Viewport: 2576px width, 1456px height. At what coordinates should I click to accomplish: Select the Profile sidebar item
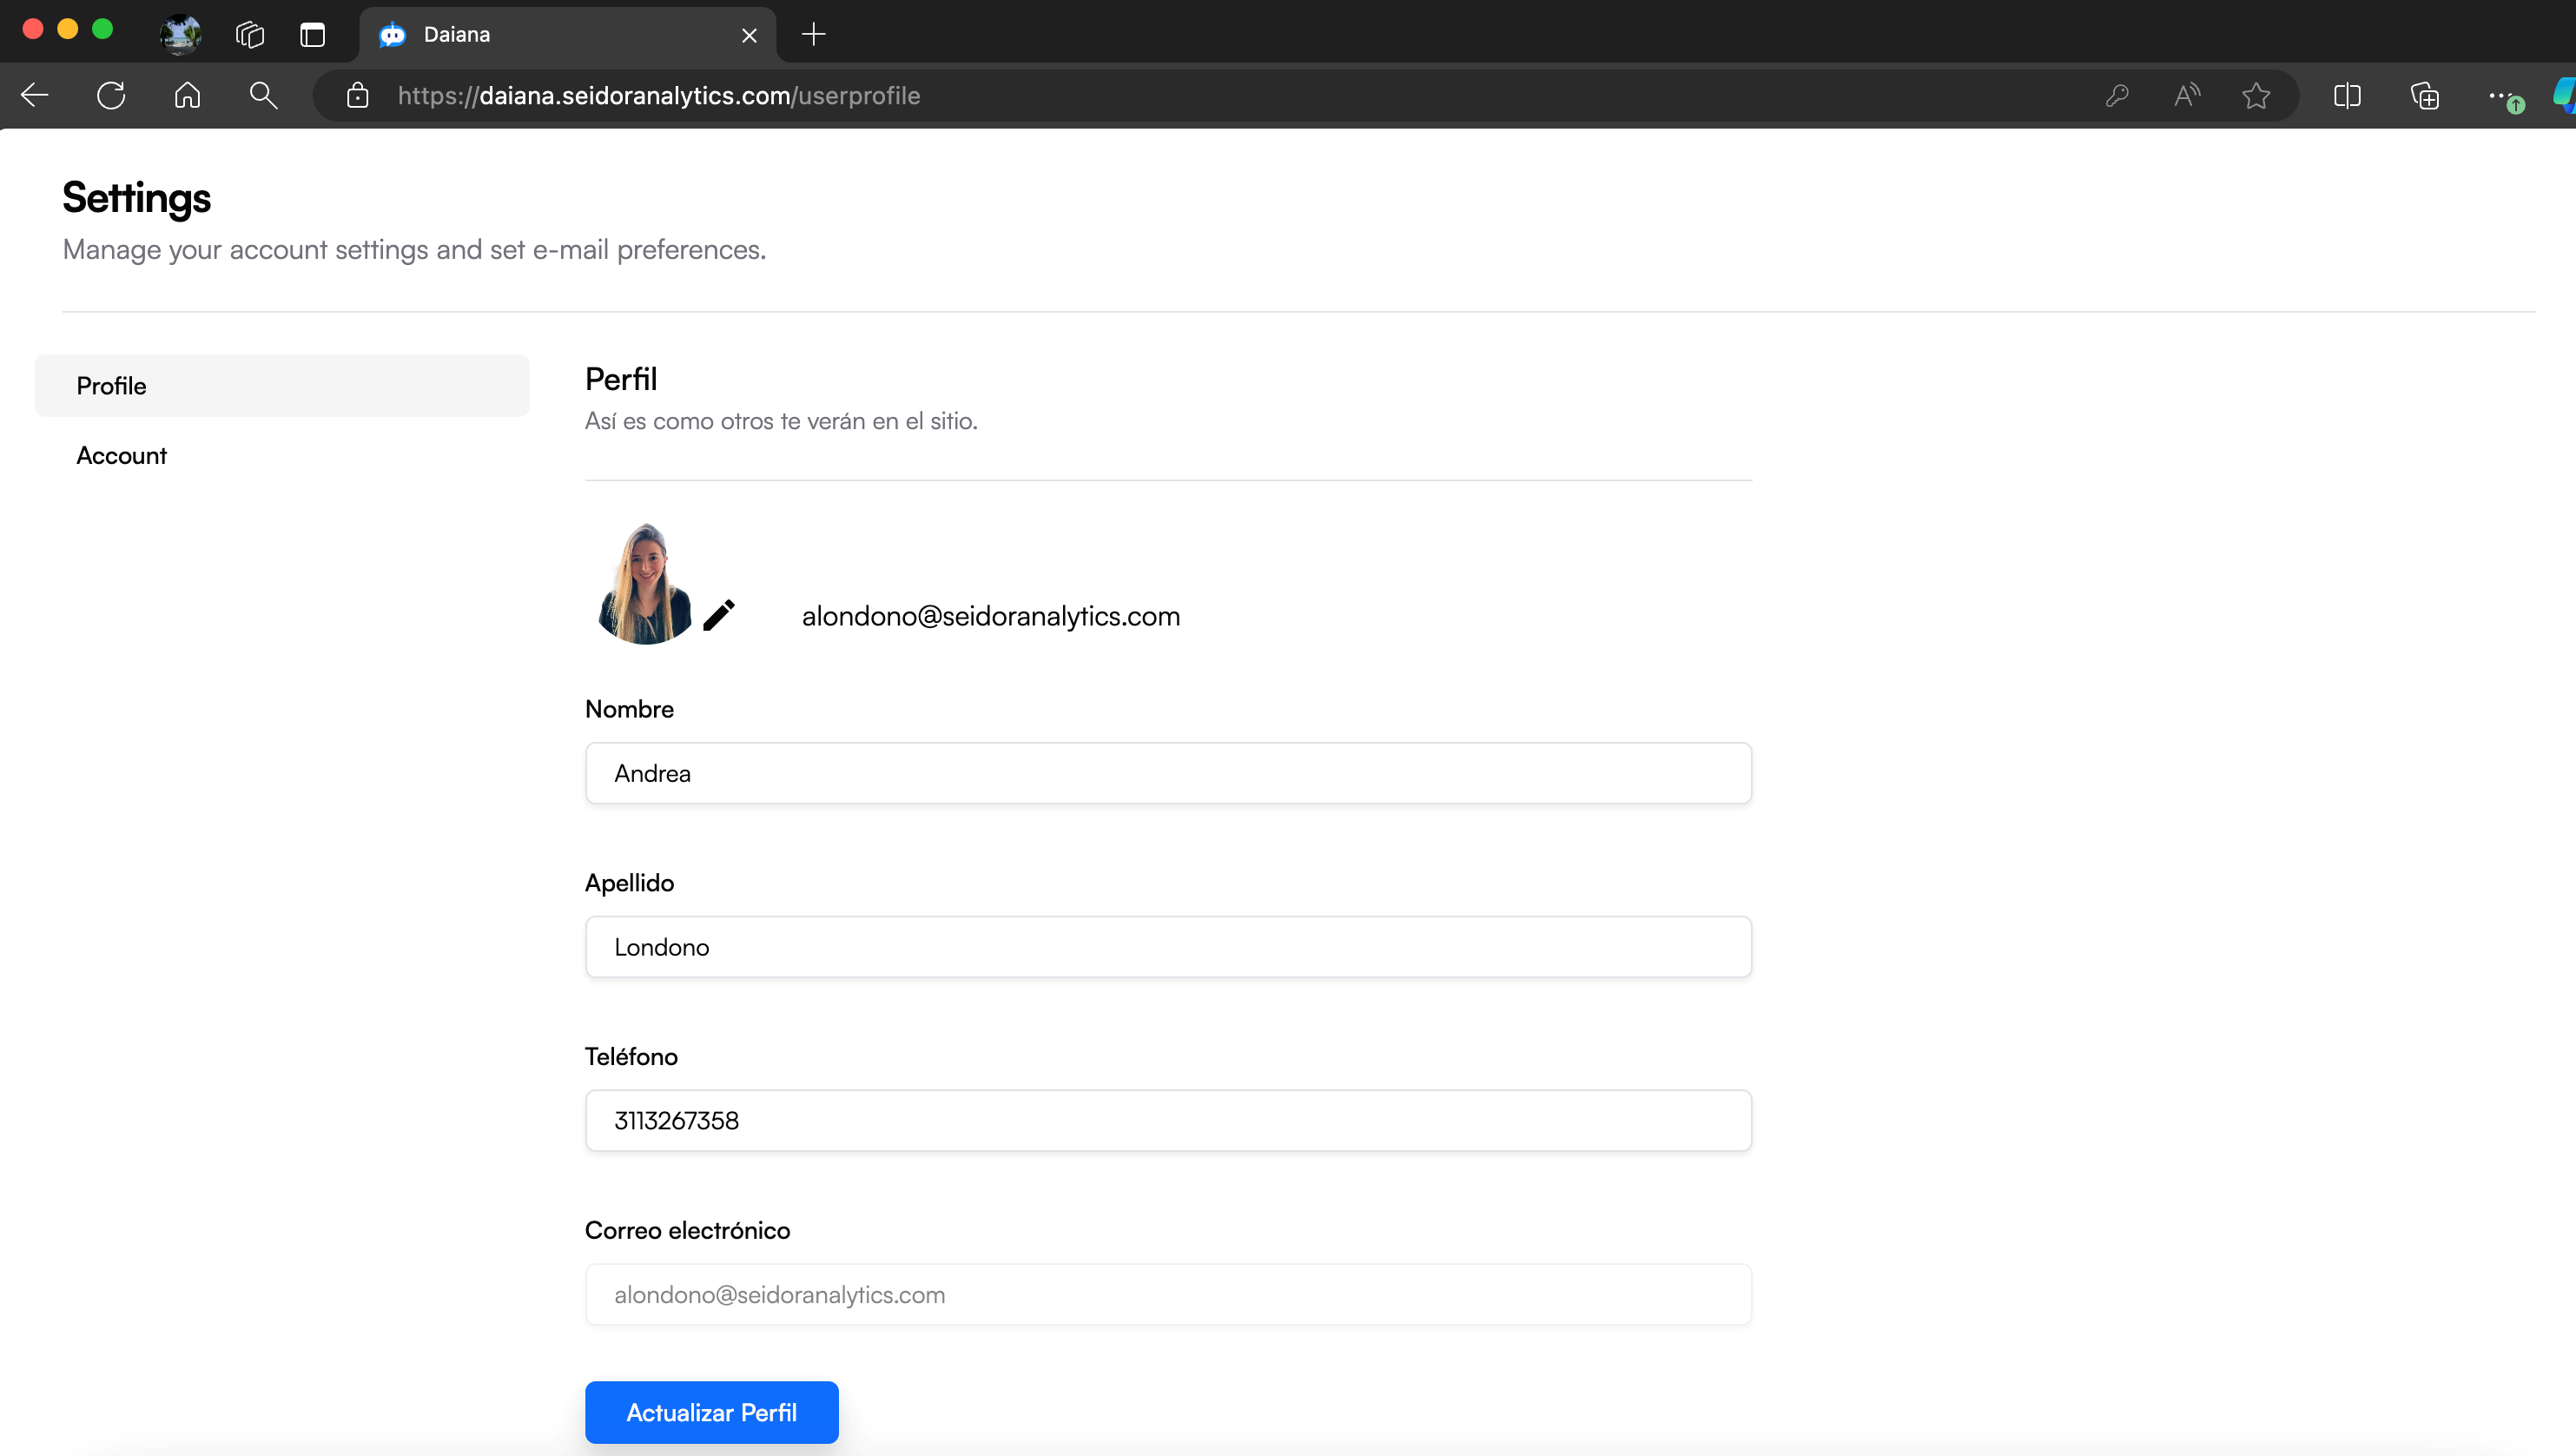click(x=112, y=386)
